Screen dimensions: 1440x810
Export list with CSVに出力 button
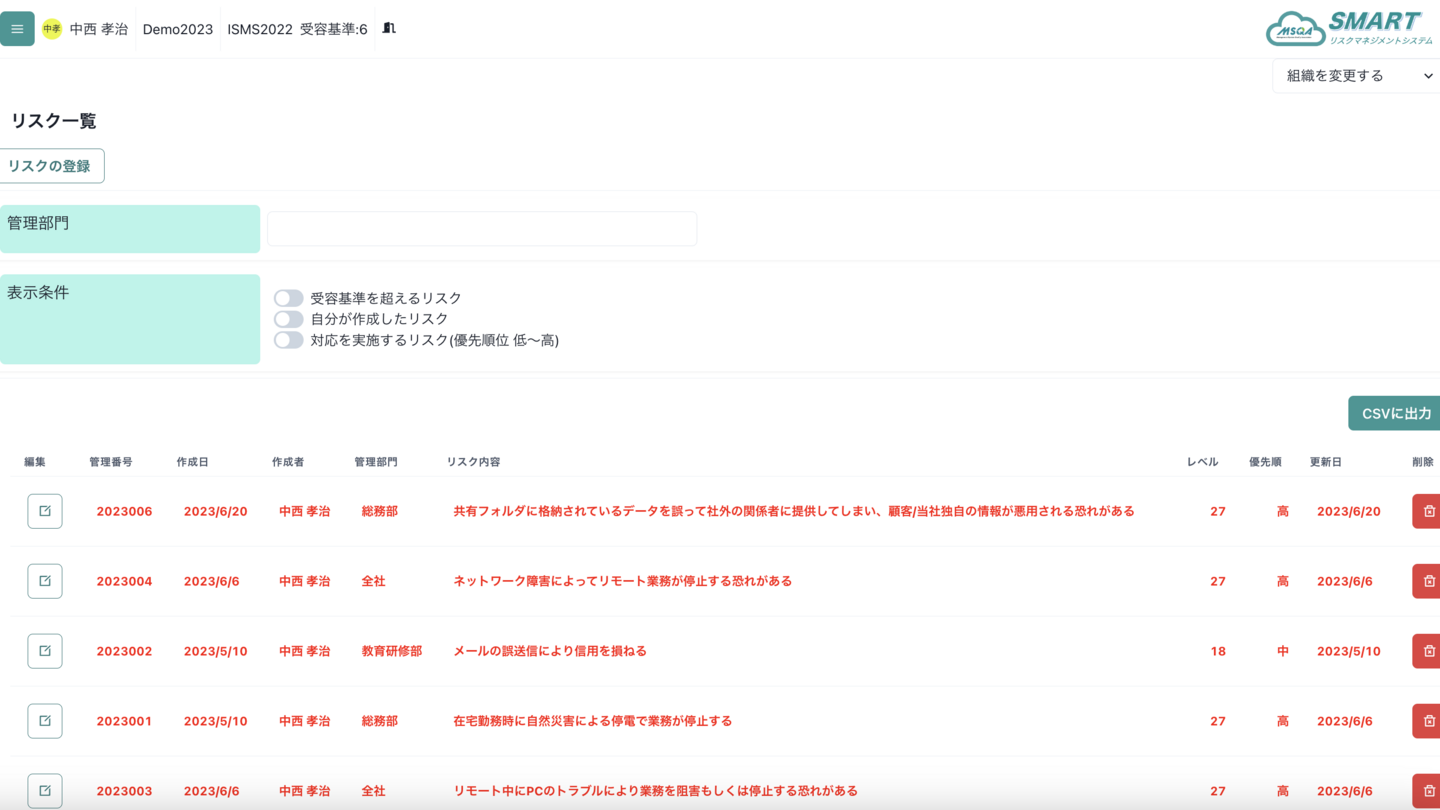click(1395, 413)
